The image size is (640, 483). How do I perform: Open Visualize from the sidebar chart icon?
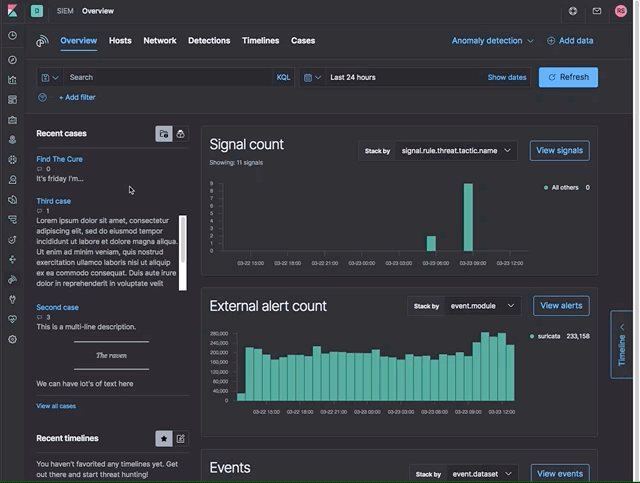[x=12, y=80]
